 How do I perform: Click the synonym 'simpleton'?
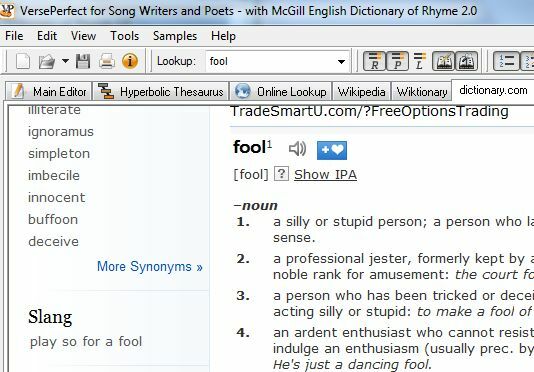(x=59, y=154)
